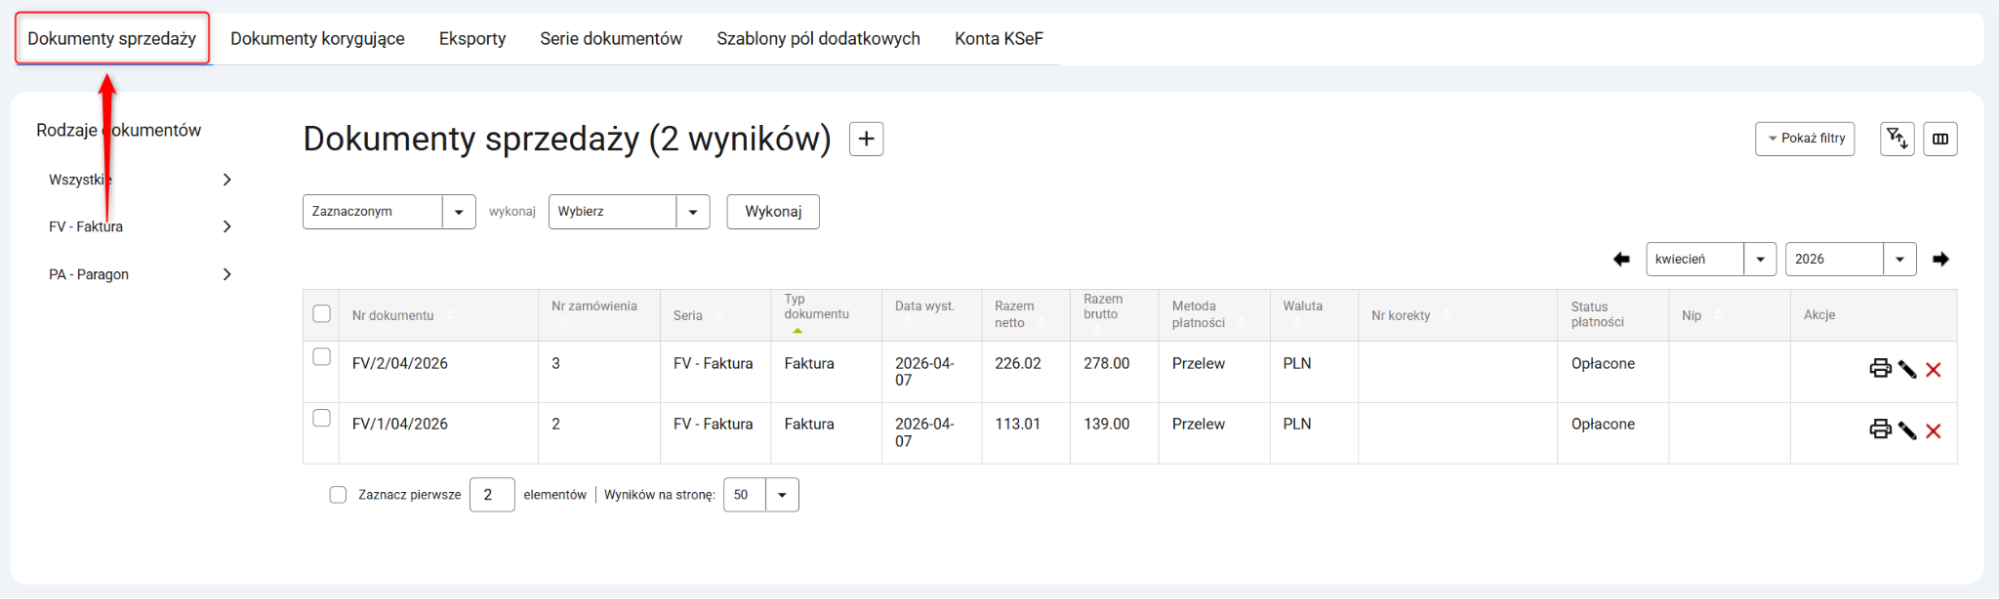The height and width of the screenshot is (599, 1999).
Task: Open the column layout settings icon
Action: point(1940,139)
